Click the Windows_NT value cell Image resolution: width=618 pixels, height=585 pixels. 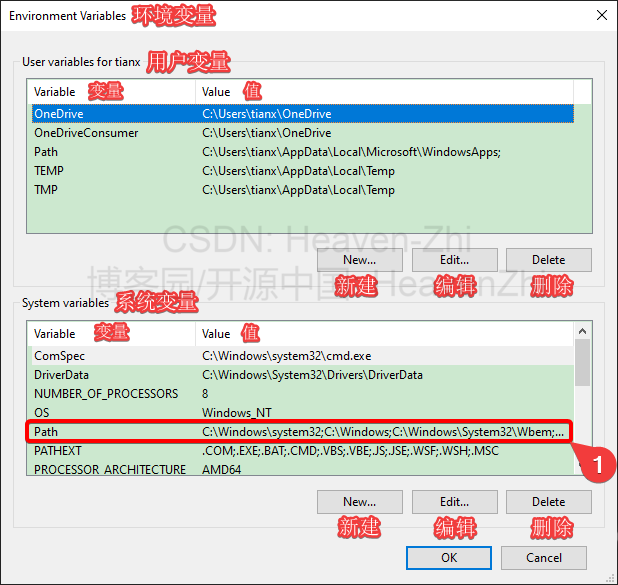click(236, 413)
